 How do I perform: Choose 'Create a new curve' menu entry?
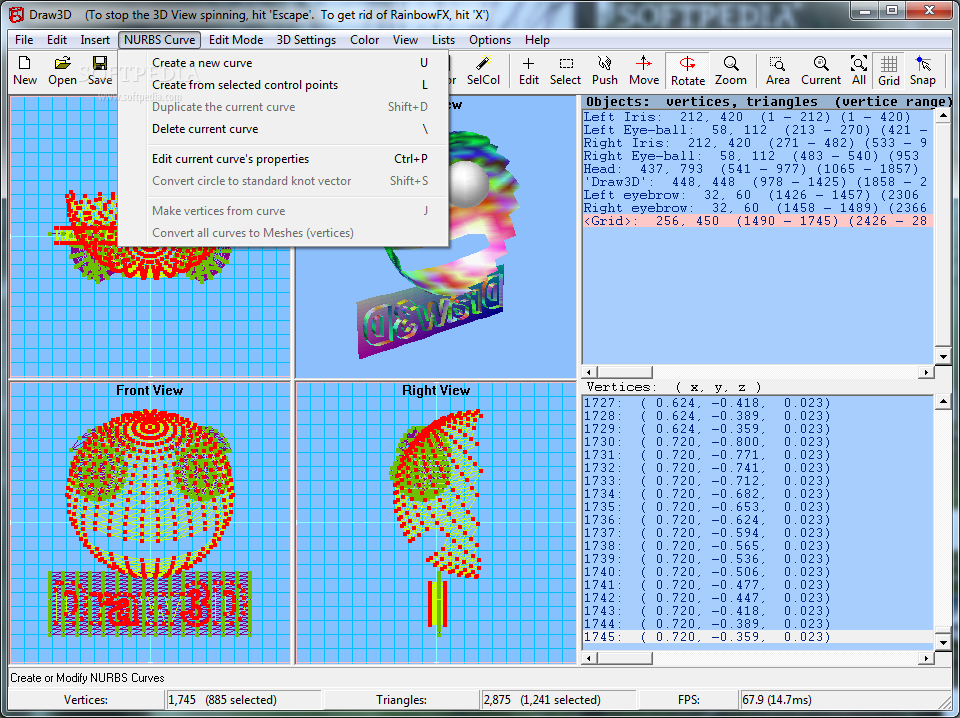coord(202,63)
